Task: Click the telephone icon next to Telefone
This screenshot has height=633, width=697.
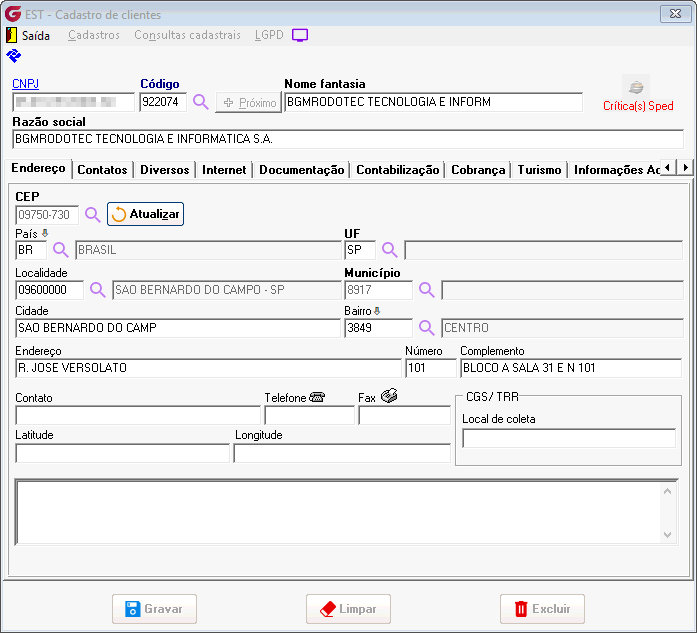Action: 317,397
